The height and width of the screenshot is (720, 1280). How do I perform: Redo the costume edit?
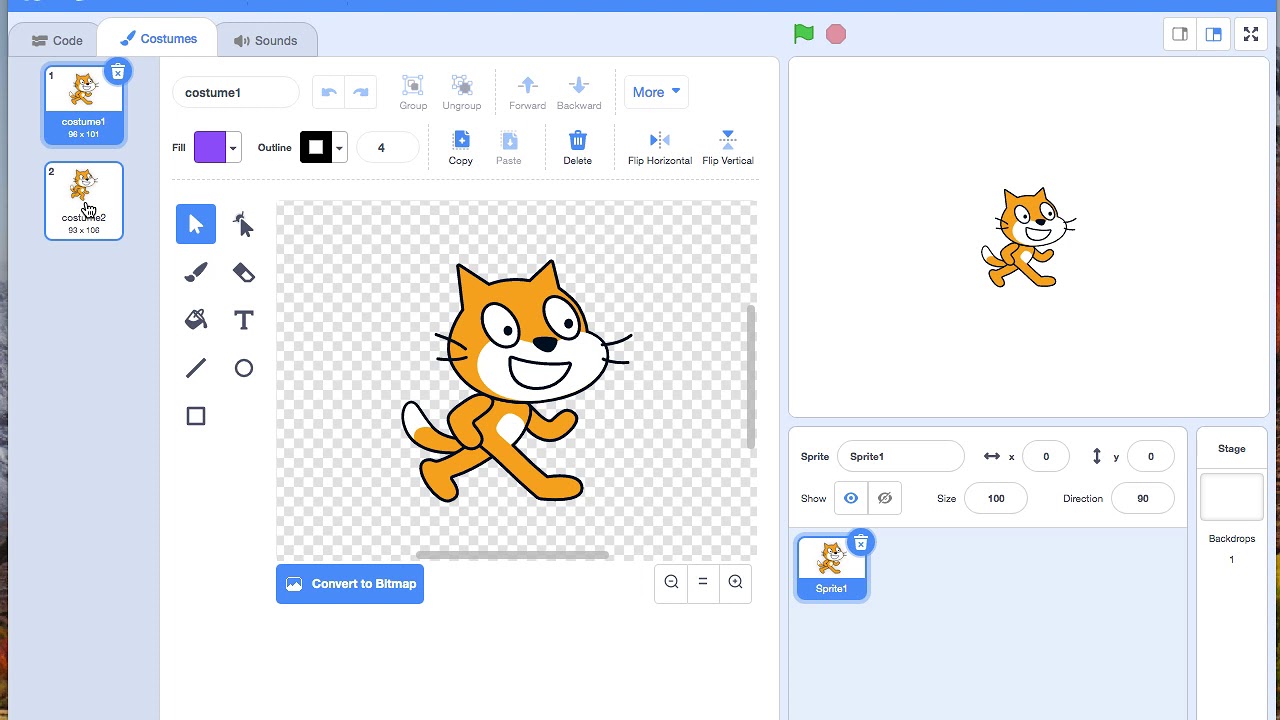[361, 92]
